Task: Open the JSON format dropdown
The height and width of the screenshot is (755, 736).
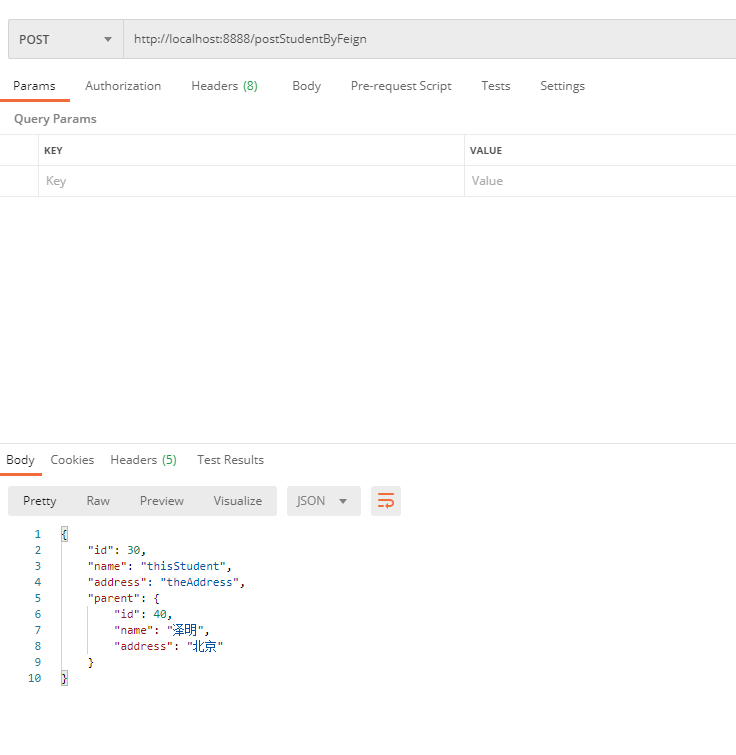Action: coord(323,501)
